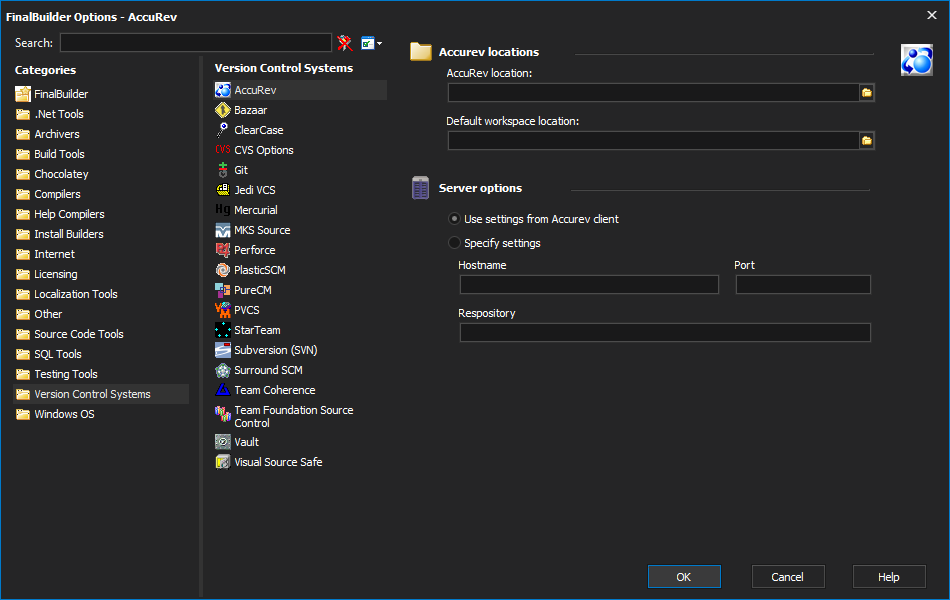Click the Hostname input field
950x600 pixels.
tap(589, 284)
